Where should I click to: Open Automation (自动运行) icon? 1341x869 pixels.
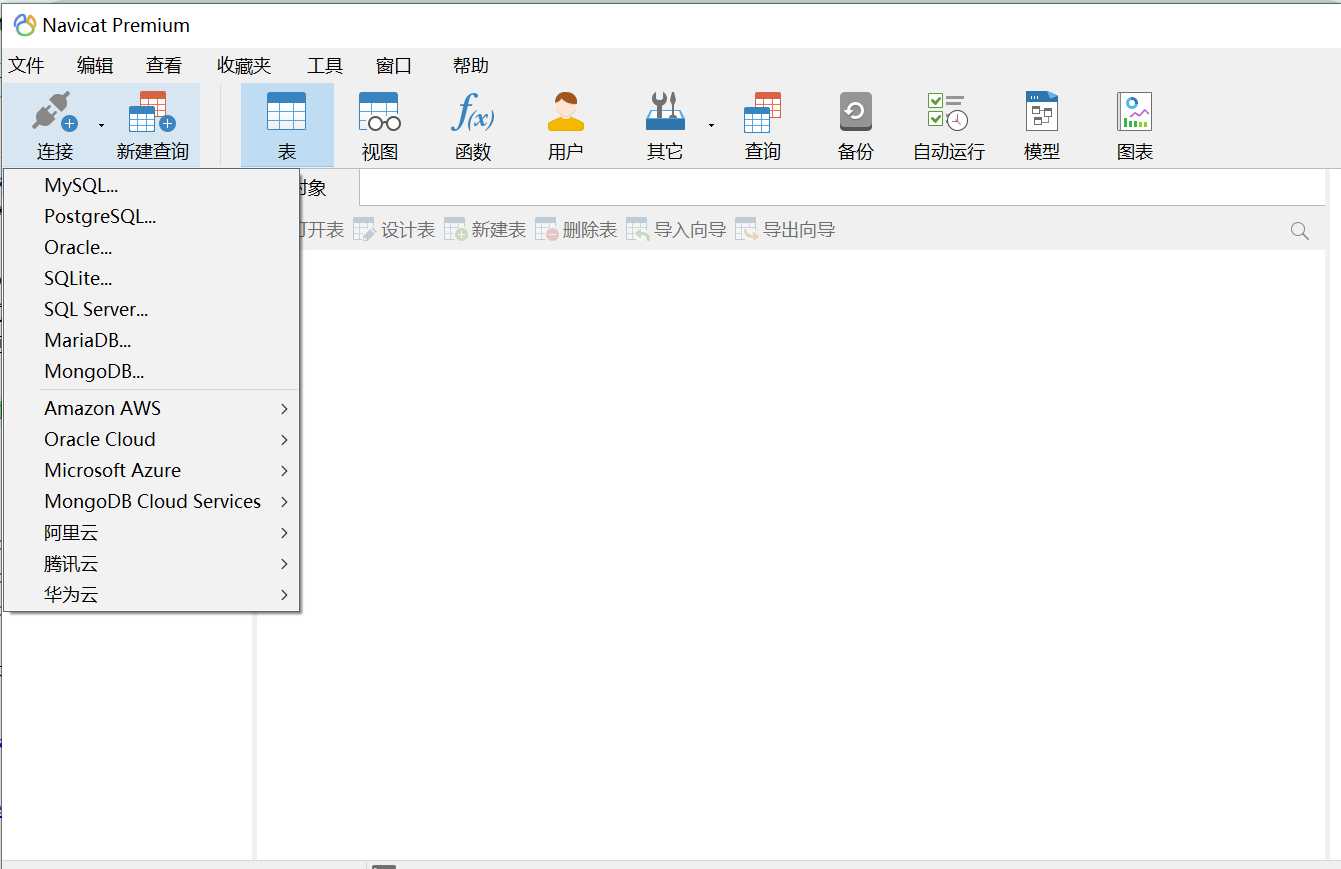click(x=948, y=111)
